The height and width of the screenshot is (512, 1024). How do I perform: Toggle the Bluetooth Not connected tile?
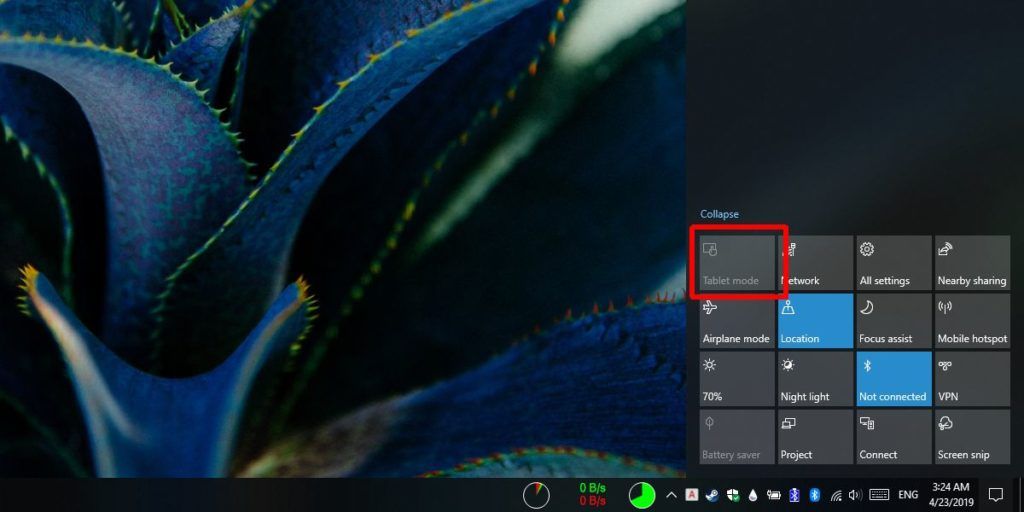[x=893, y=379]
